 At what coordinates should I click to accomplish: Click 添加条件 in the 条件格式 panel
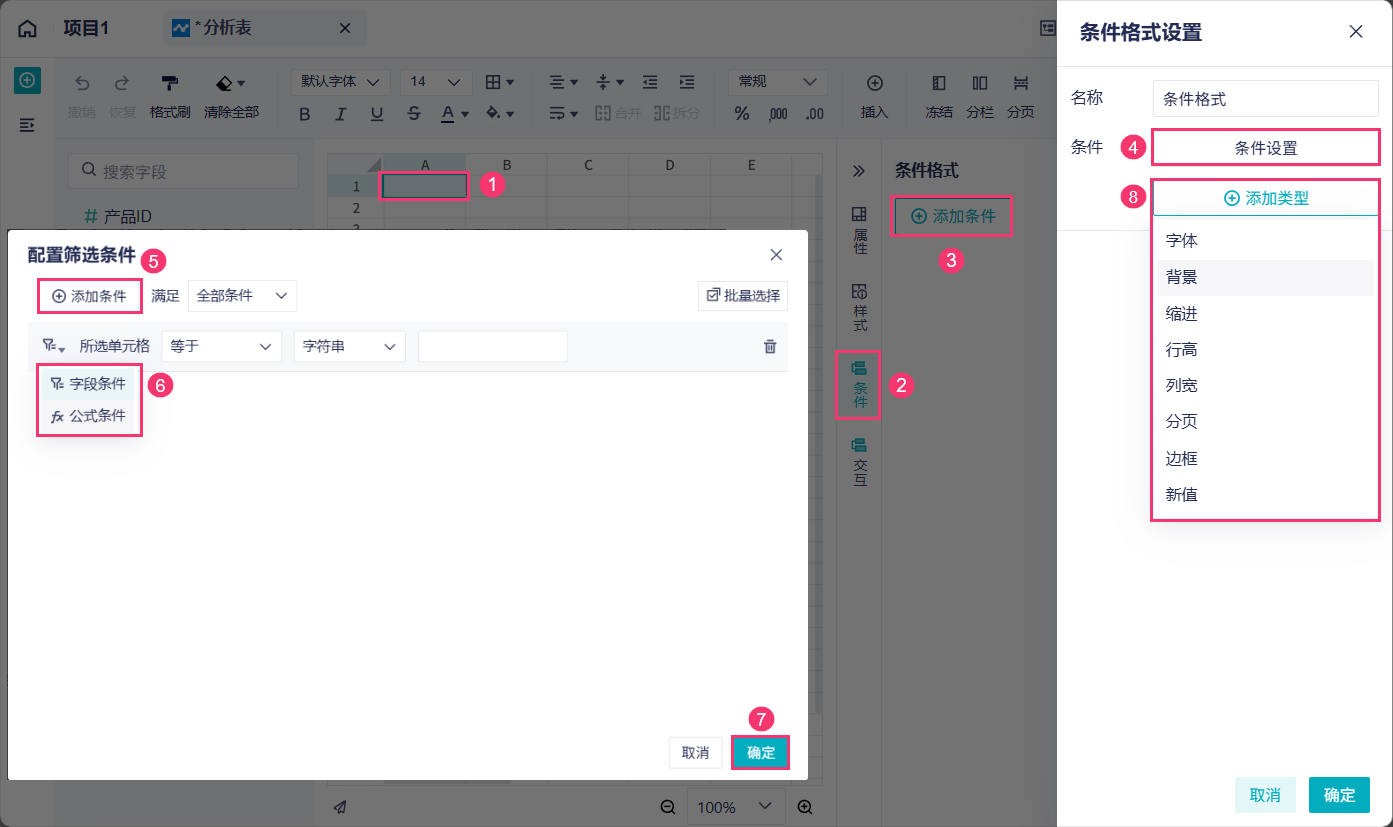click(953, 215)
